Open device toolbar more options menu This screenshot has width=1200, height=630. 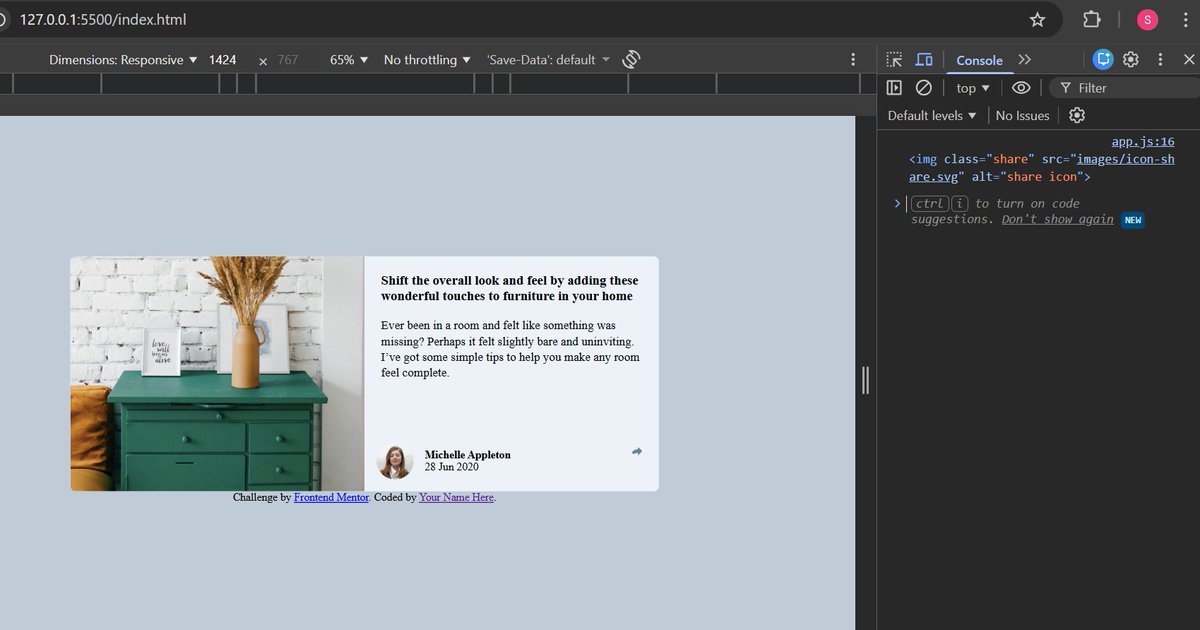point(852,60)
